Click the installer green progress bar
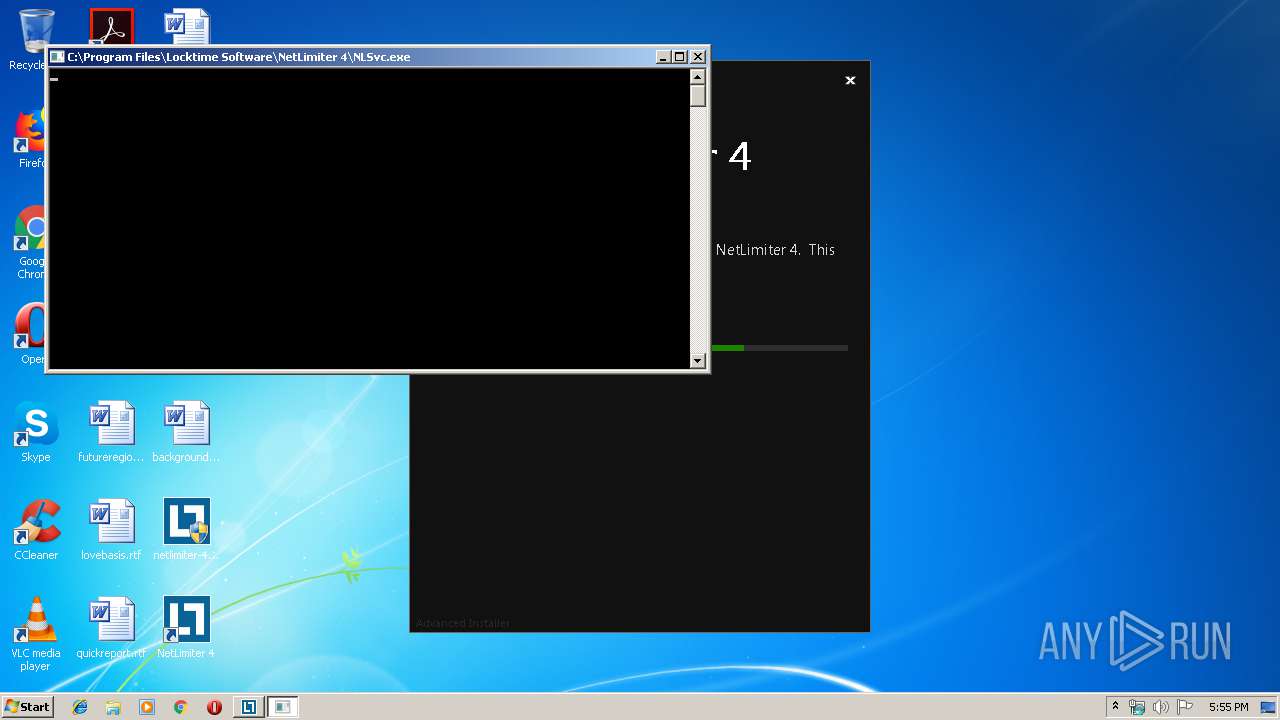This screenshot has width=1280, height=720. coord(727,348)
